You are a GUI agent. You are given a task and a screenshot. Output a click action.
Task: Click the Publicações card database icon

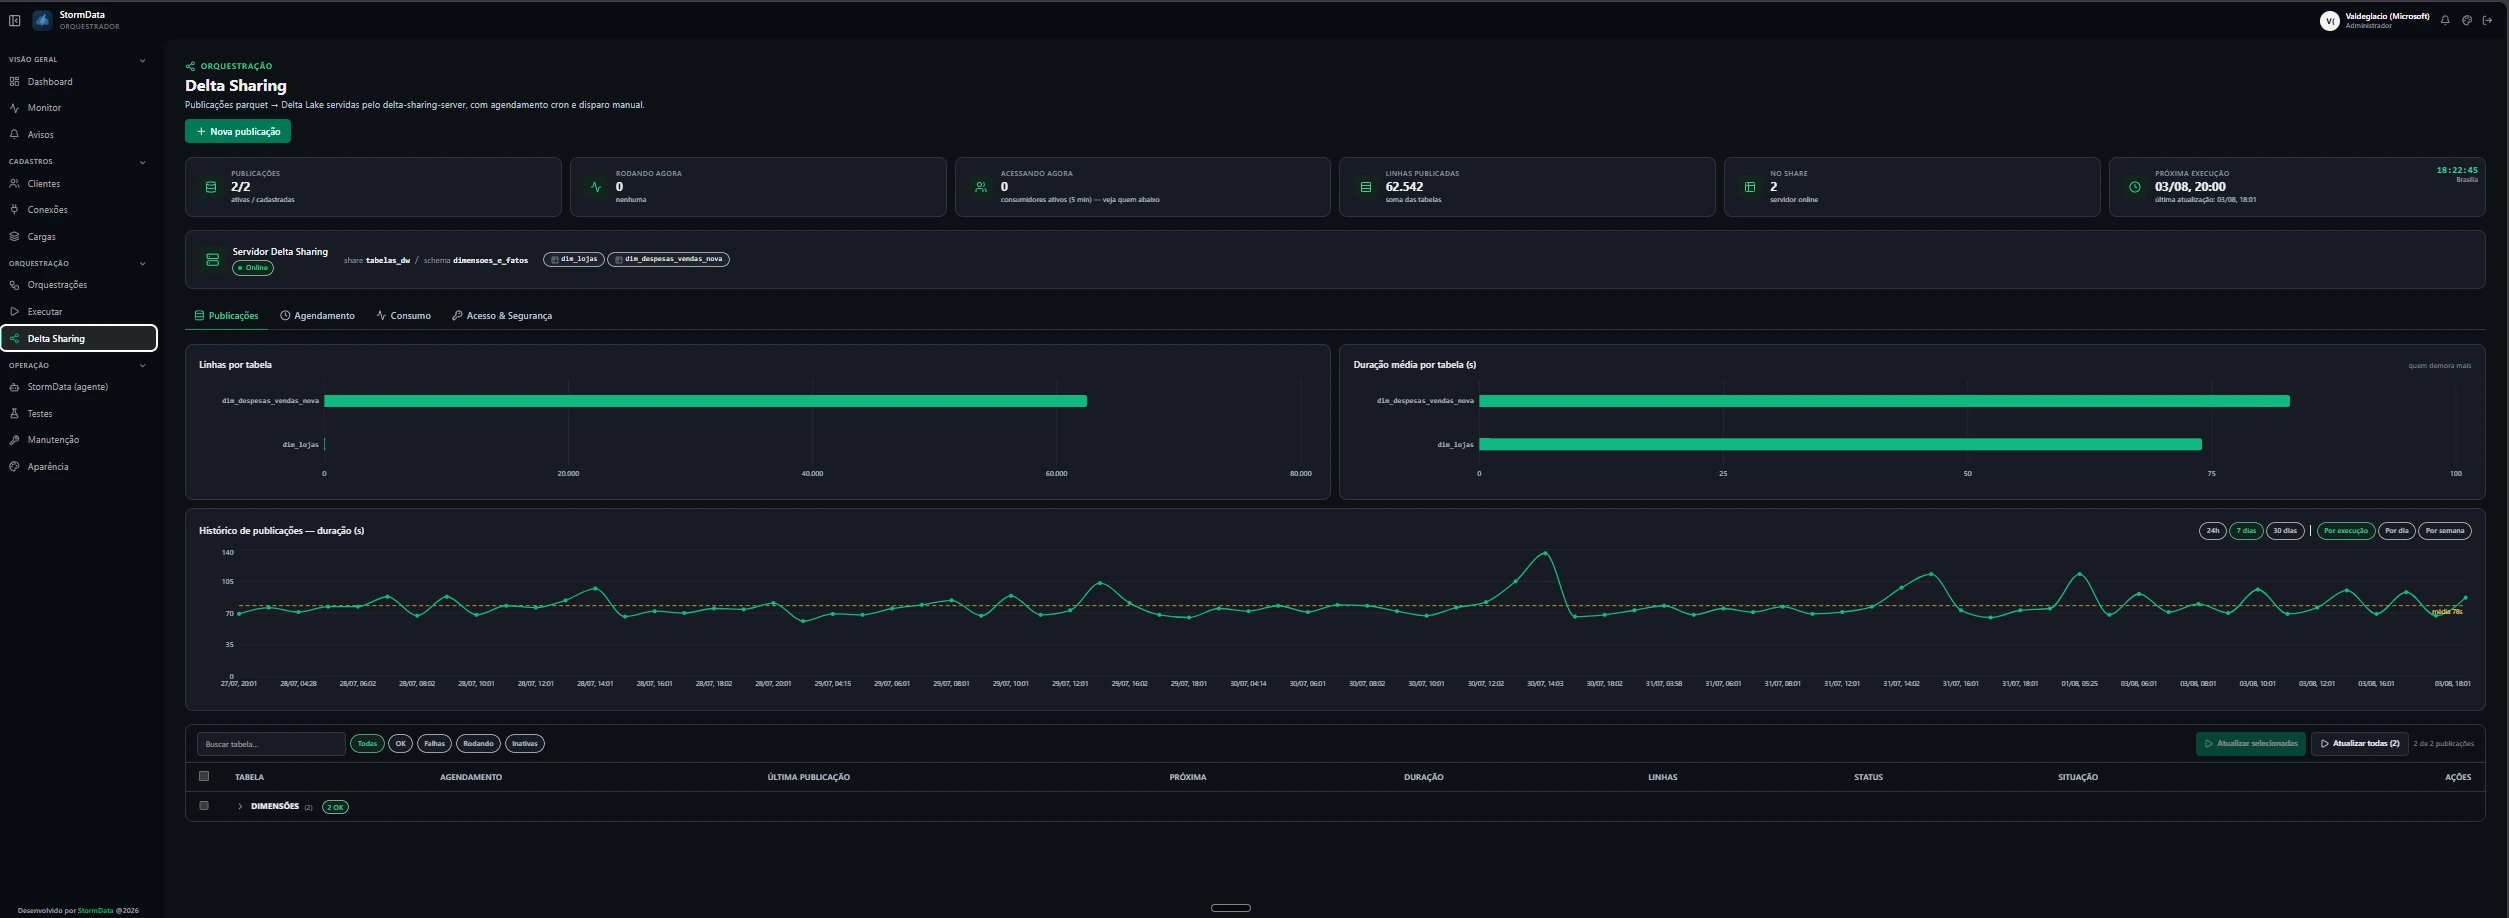click(x=210, y=187)
